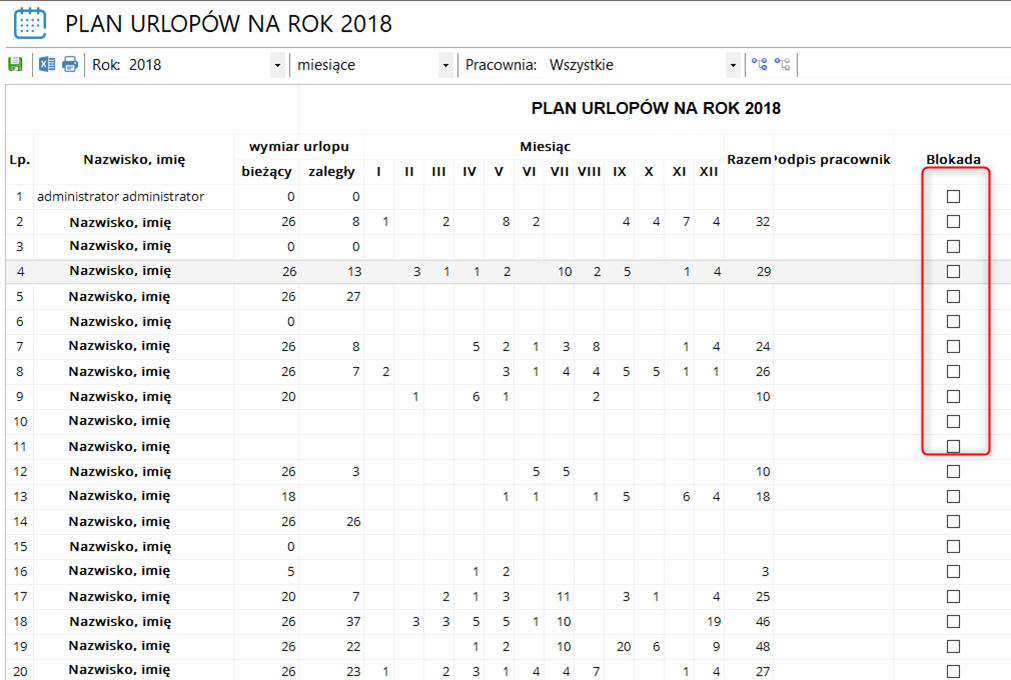Toggle Blokada checkbox in row 3
1011x680 pixels.
(953, 246)
